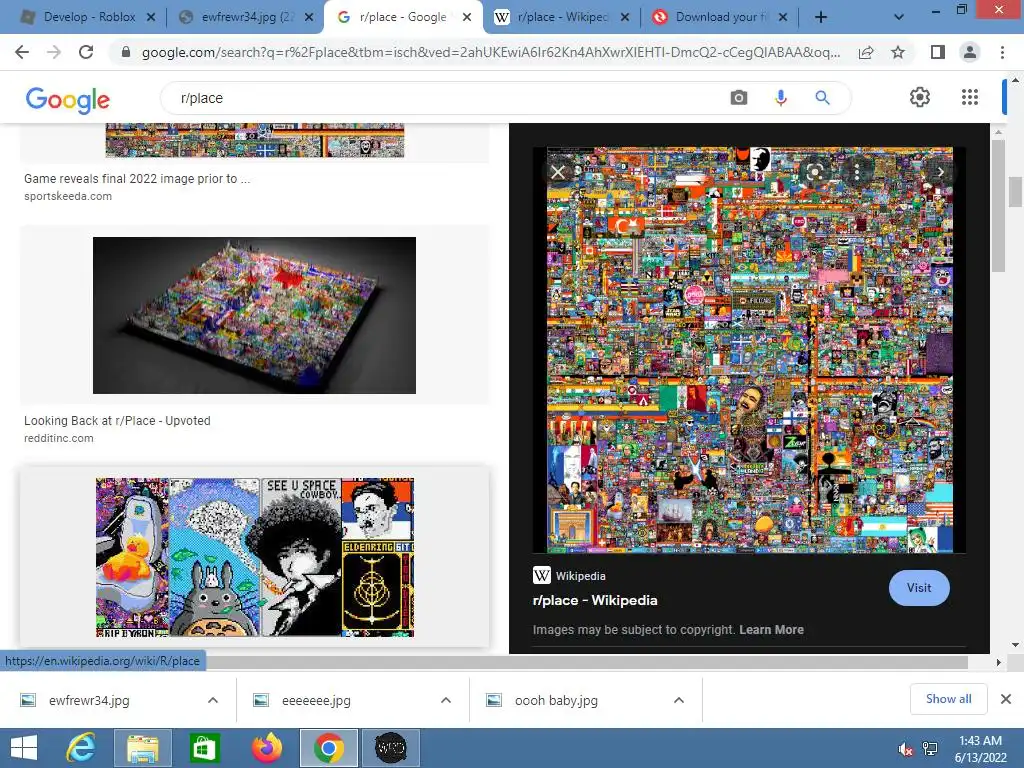Open more options in image preview

(x=857, y=172)
